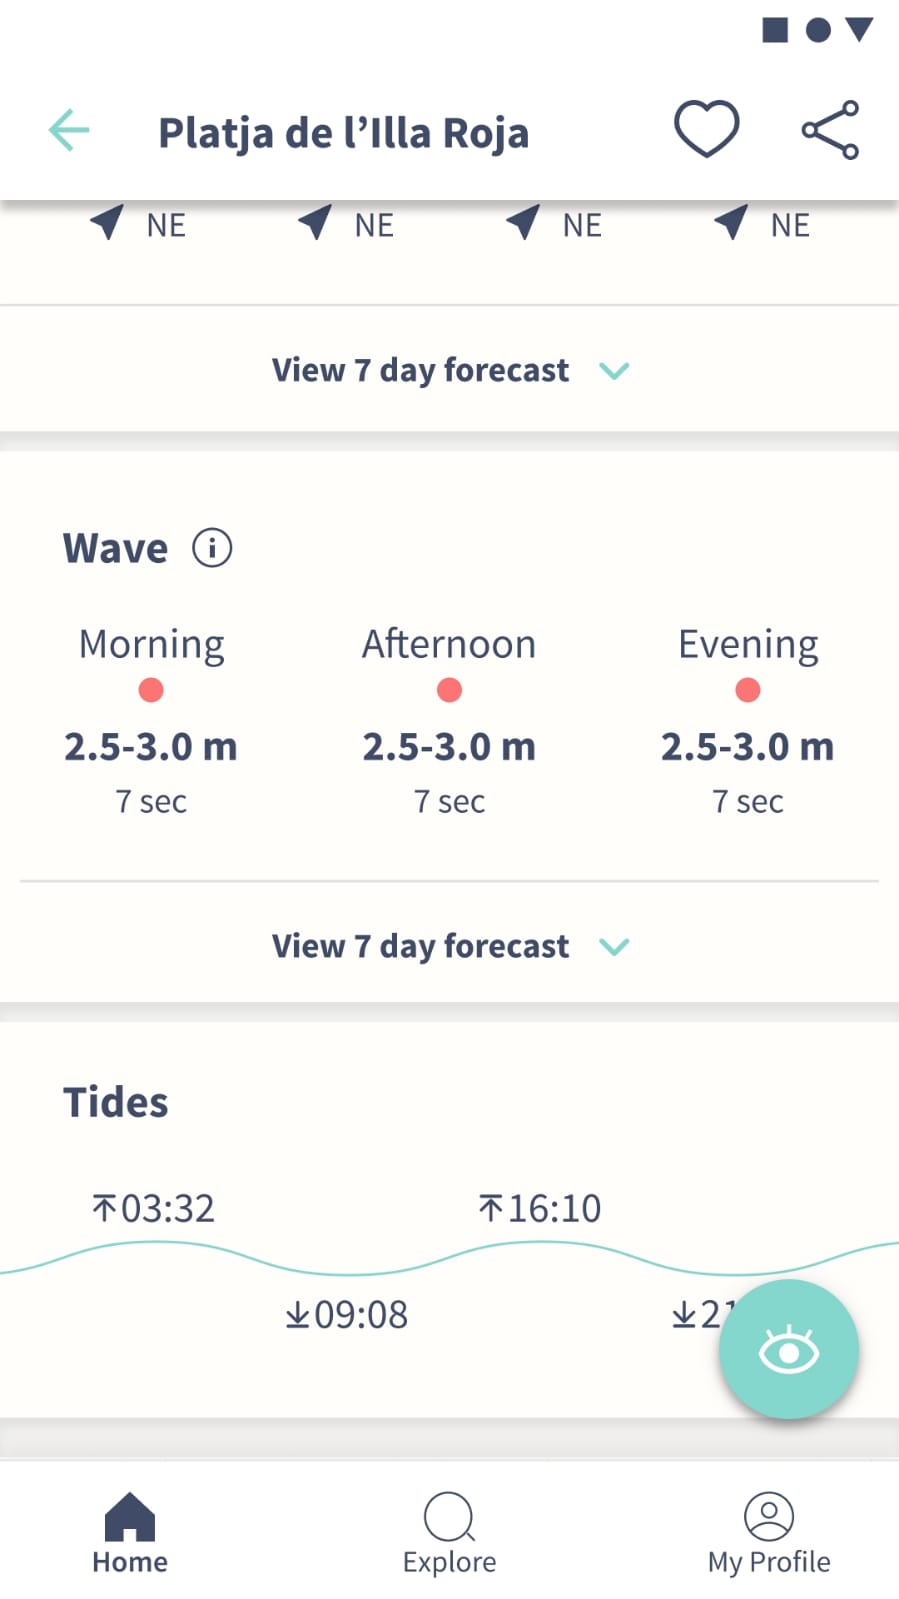Select high tide time 03:32
Viewport: 899px width, 1599px height.
click(153, 1208)
